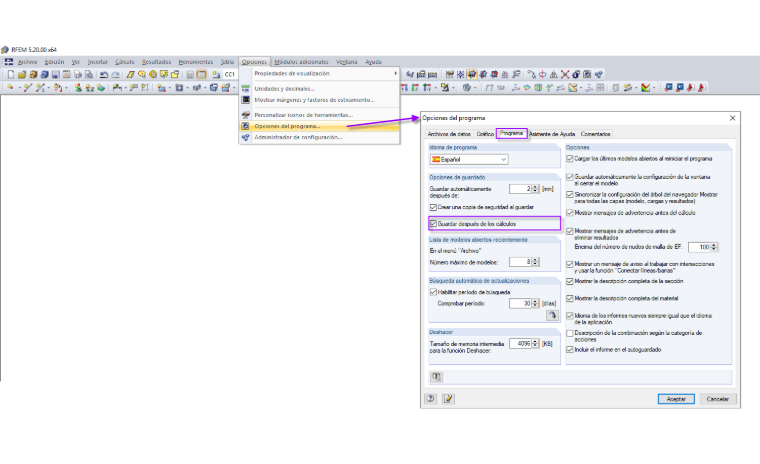
Task: Undo the last action with the arrow icon
Action: tap(104, 74)
